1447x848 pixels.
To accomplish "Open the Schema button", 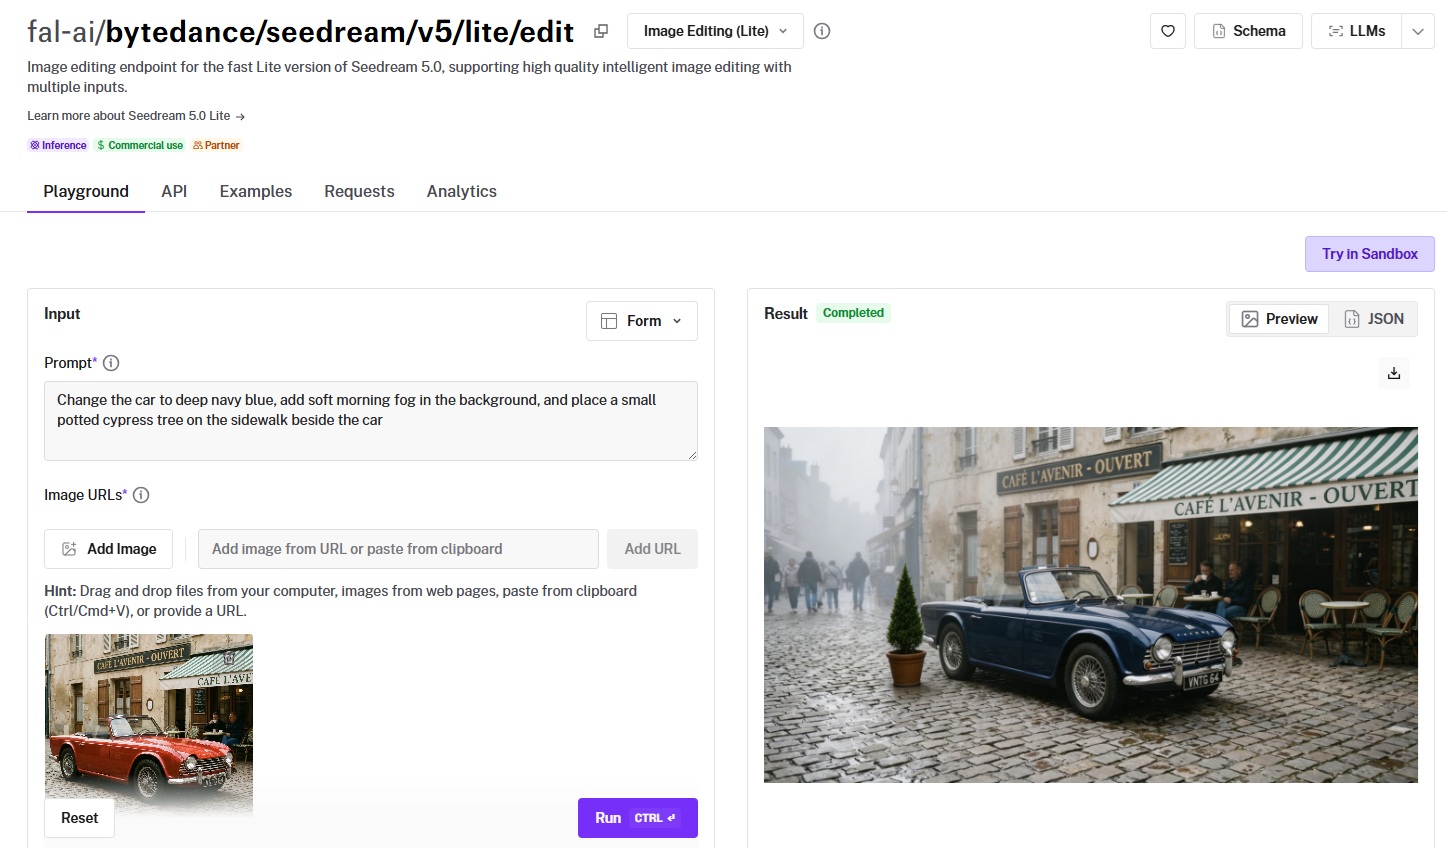I will [1248, 31].
